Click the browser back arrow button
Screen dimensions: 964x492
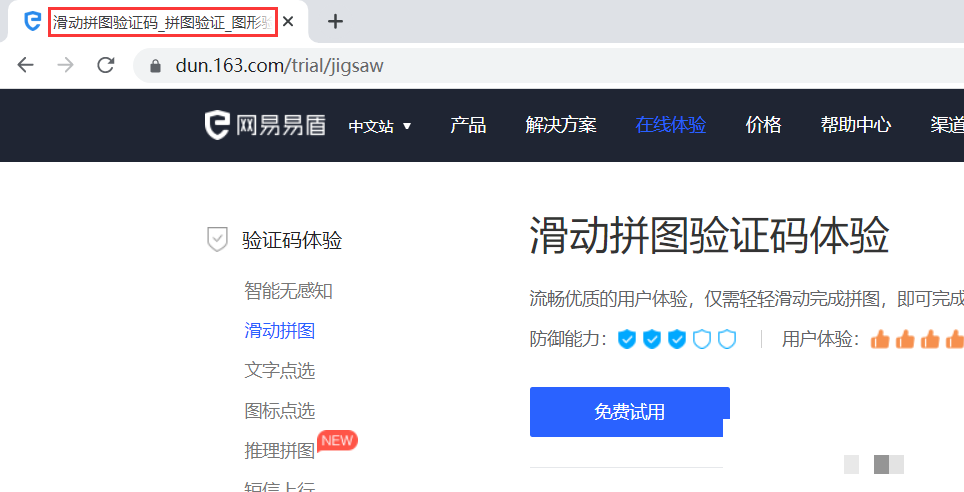coord(25,65)
